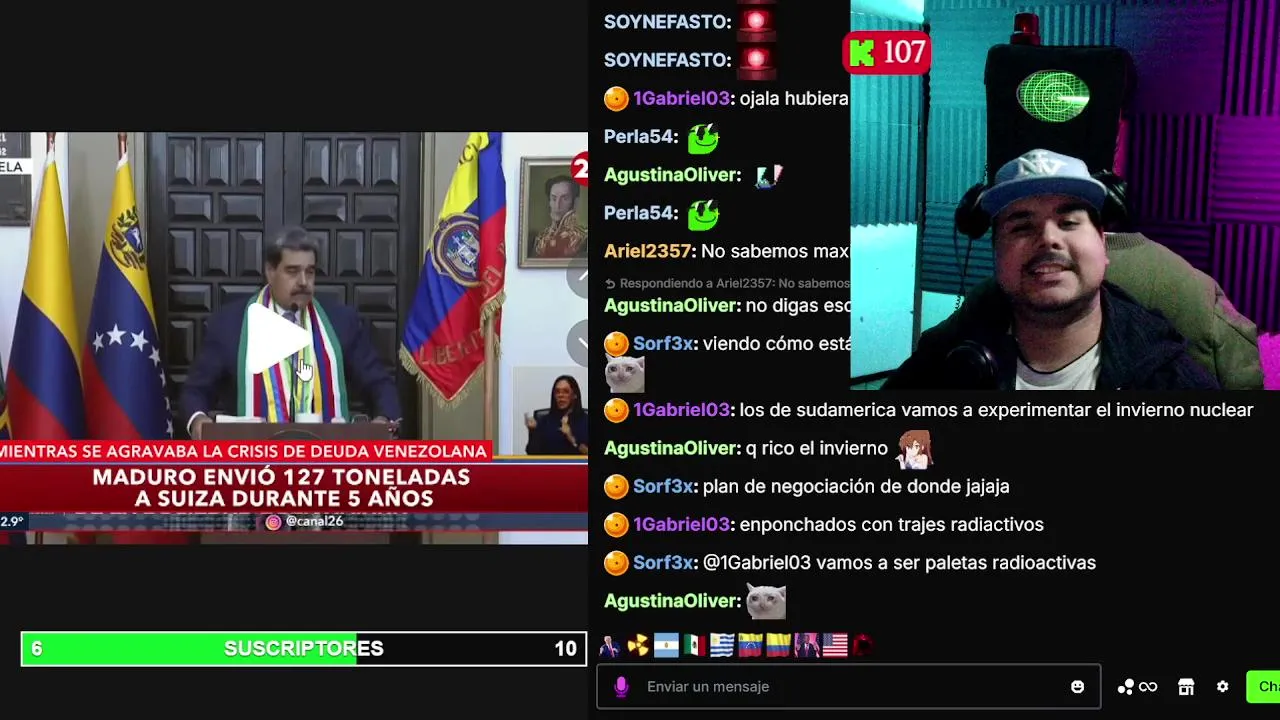This screenshot has height=720, width=1280.
Task: Click the cat emote under Sorf3x message
Action: coord(625,375)
